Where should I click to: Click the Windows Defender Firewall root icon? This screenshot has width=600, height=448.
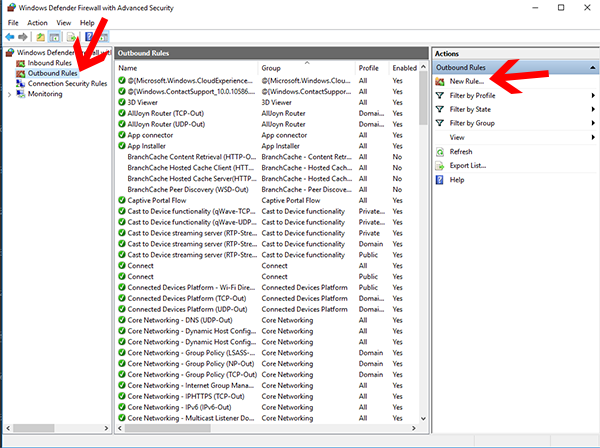pos(10,52)
